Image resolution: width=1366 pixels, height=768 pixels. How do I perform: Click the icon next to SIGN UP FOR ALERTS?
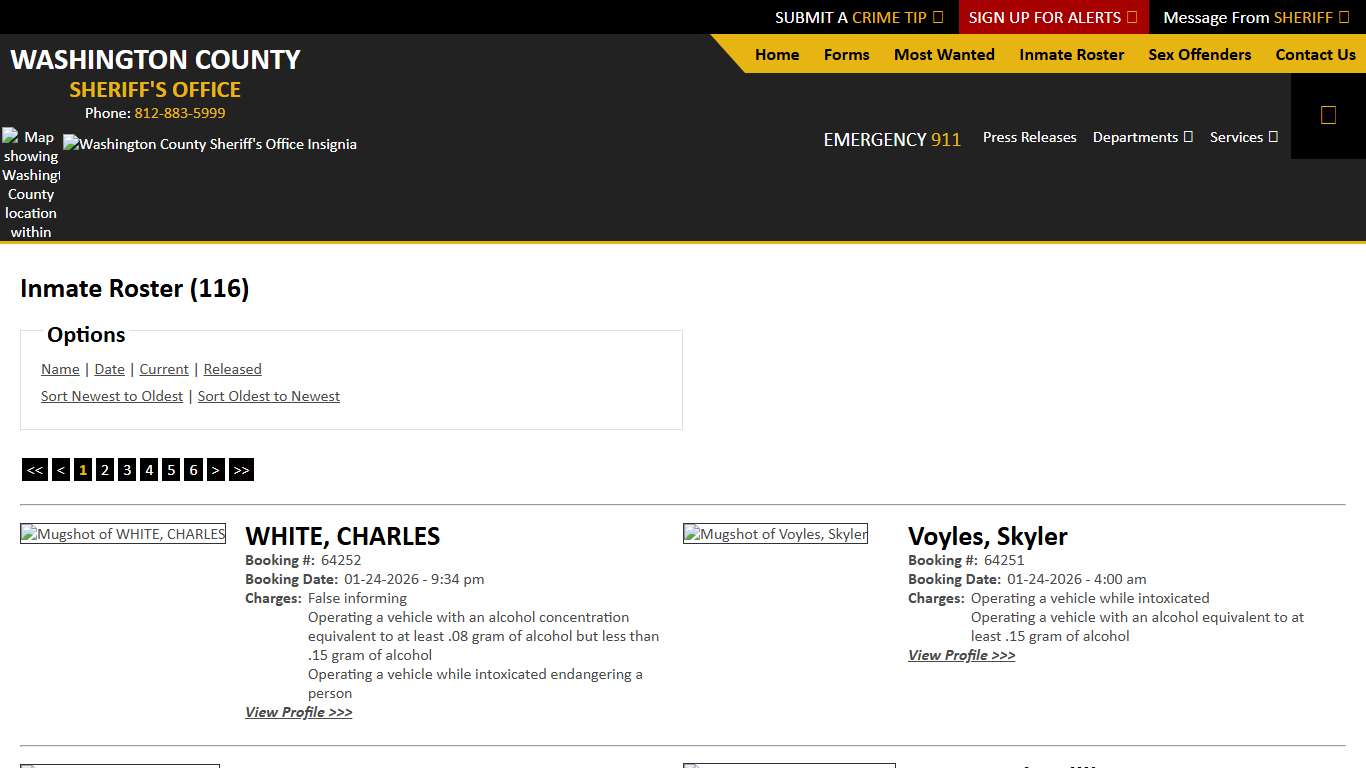[x=1132, y=17]
